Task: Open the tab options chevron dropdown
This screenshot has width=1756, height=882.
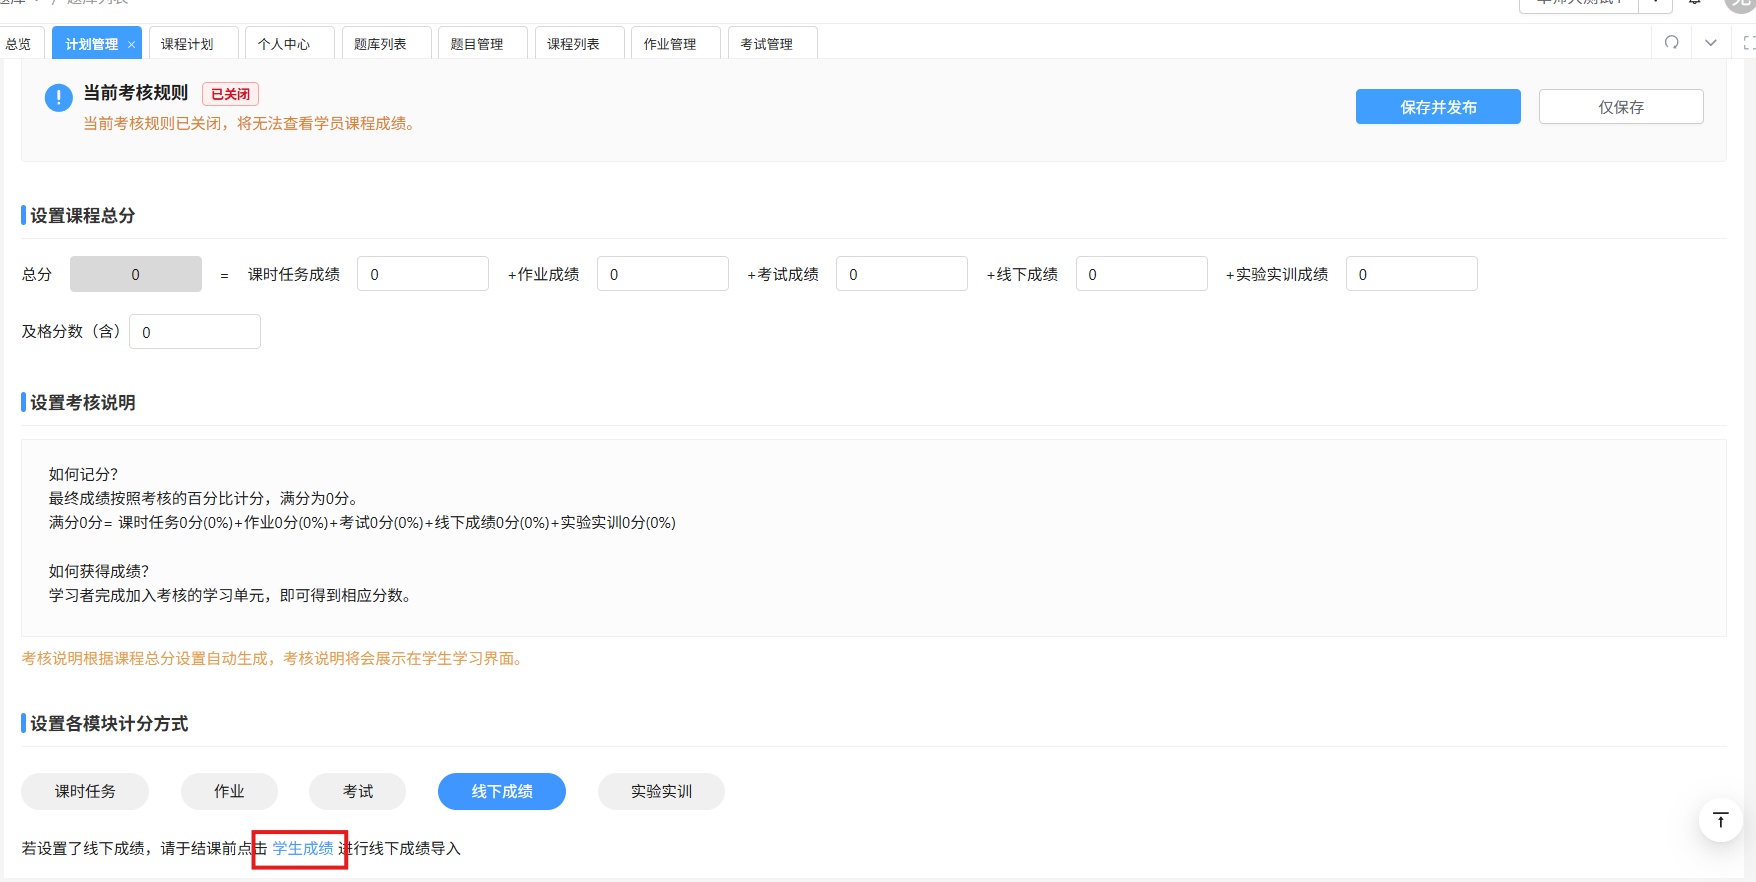Action: [x=1711, y=42]
